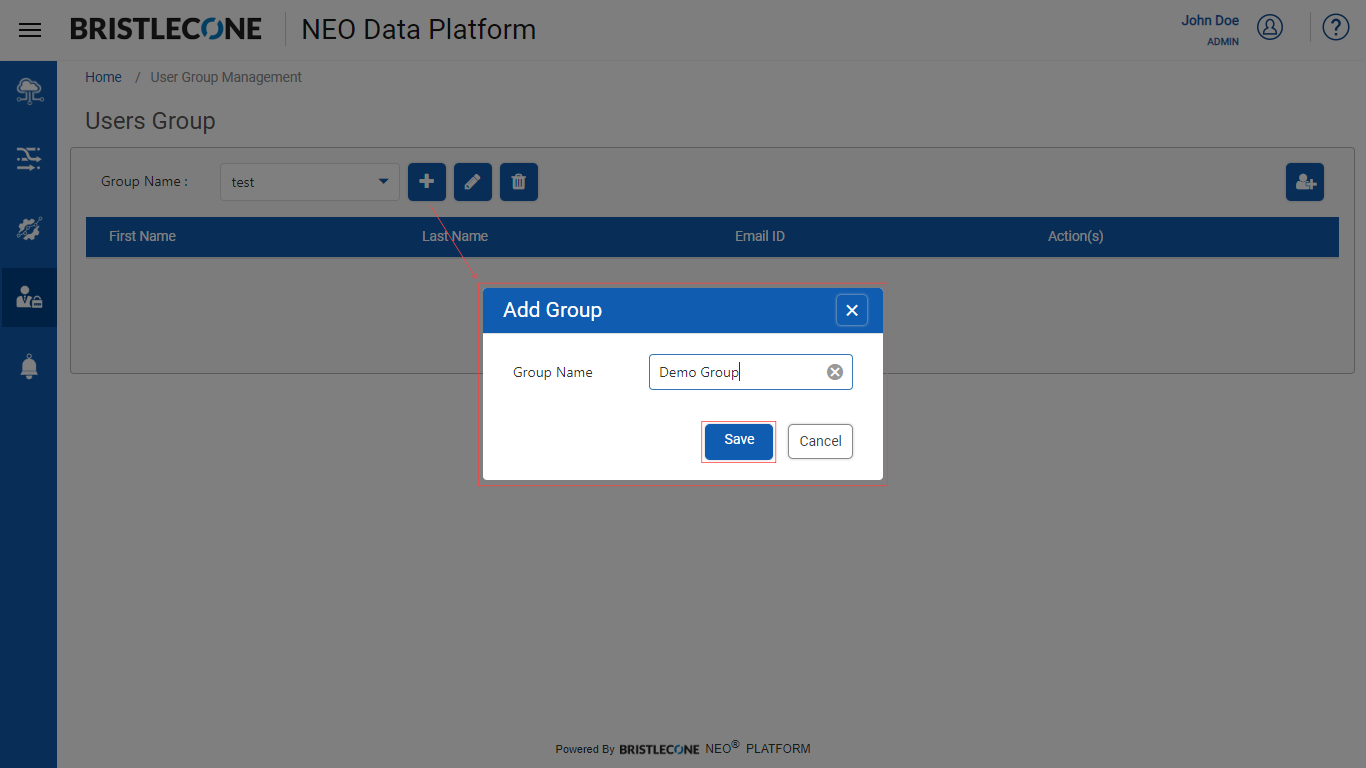Click the plus add group icon
This screenshot has height=768, width=1366.
(427, 182)
